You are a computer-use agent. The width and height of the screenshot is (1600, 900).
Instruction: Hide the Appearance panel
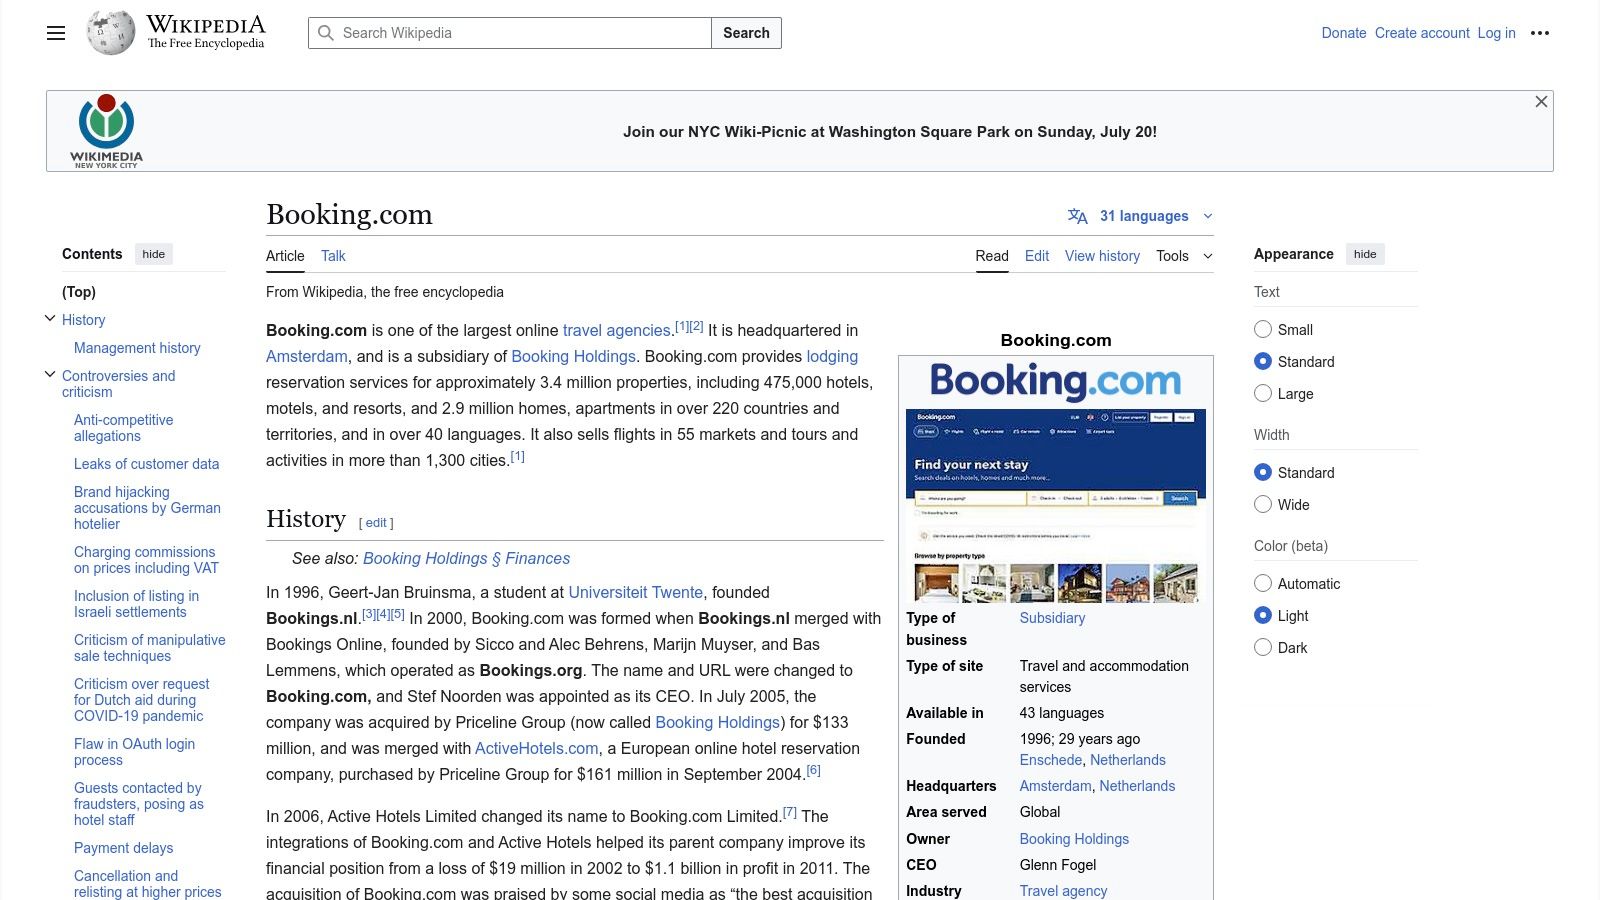point(1365,254)
